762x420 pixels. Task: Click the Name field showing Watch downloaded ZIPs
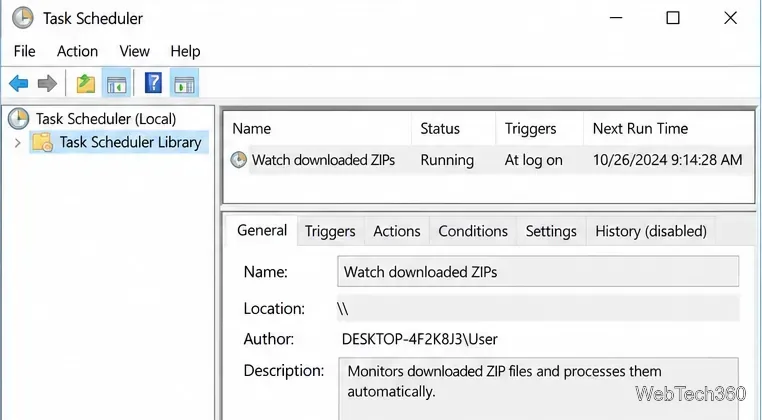tap(538, 271)
